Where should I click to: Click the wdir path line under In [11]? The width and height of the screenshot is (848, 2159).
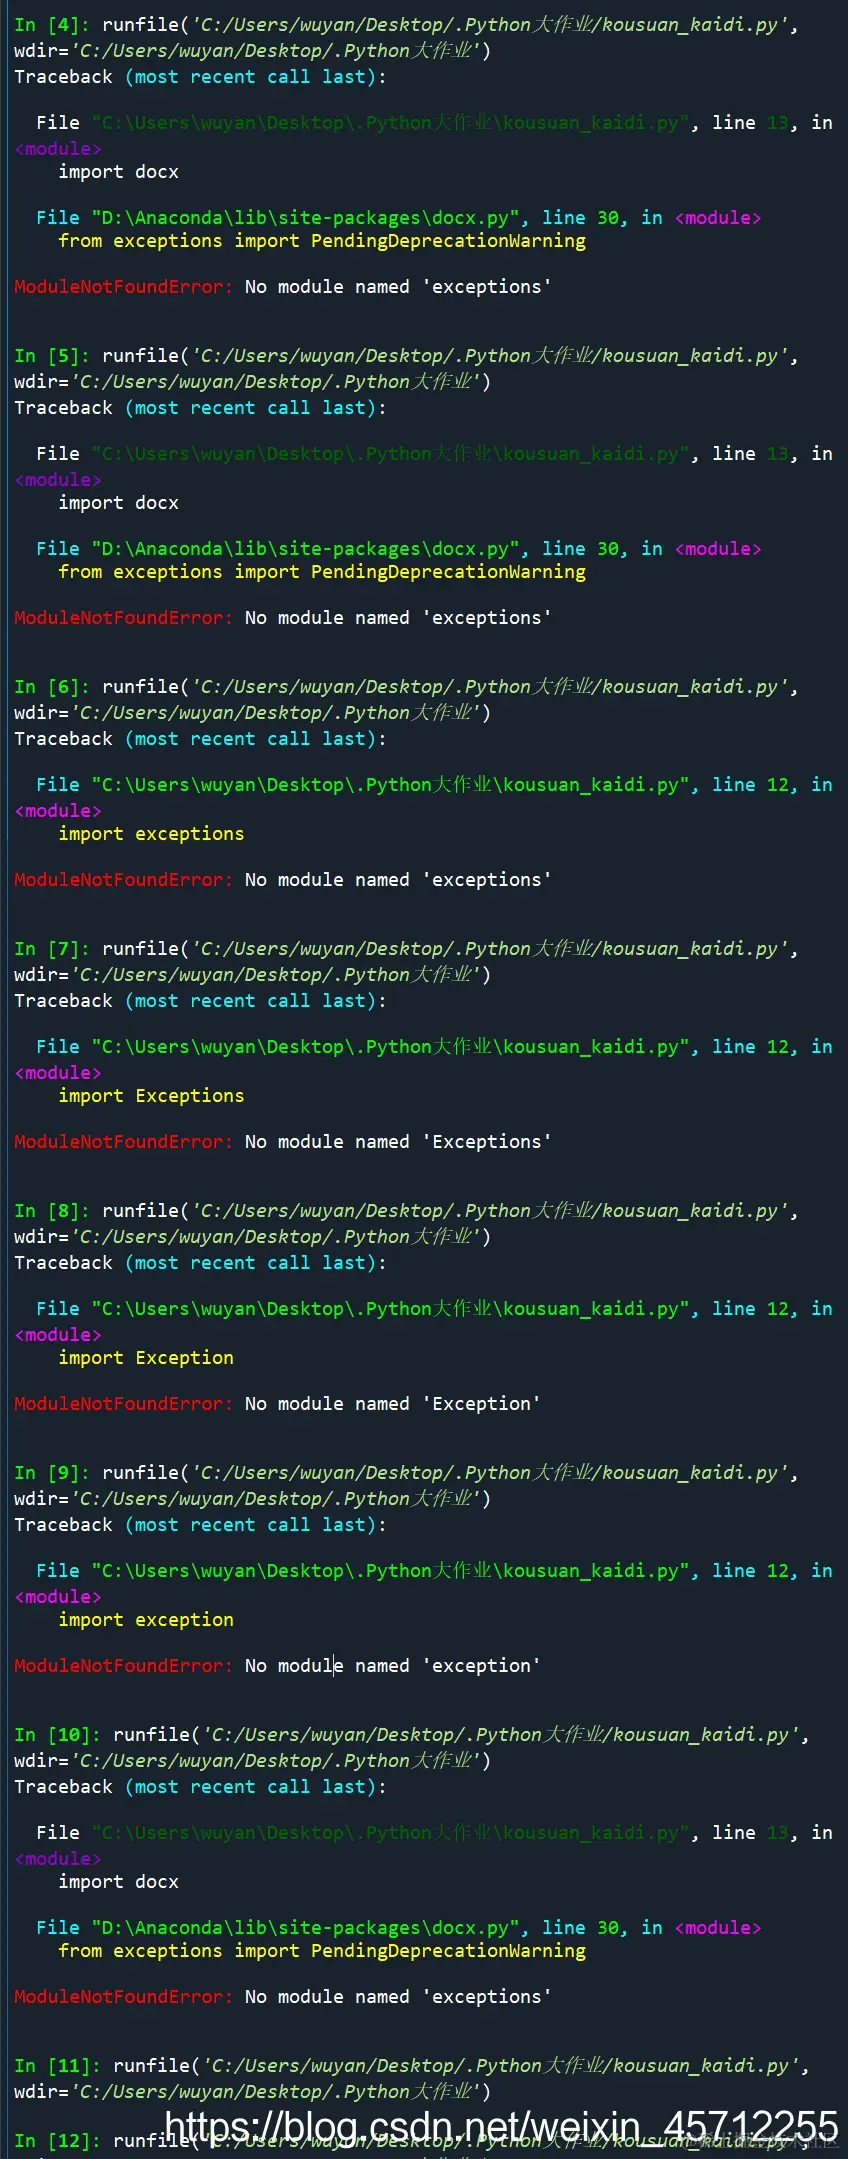[252, 2092]
